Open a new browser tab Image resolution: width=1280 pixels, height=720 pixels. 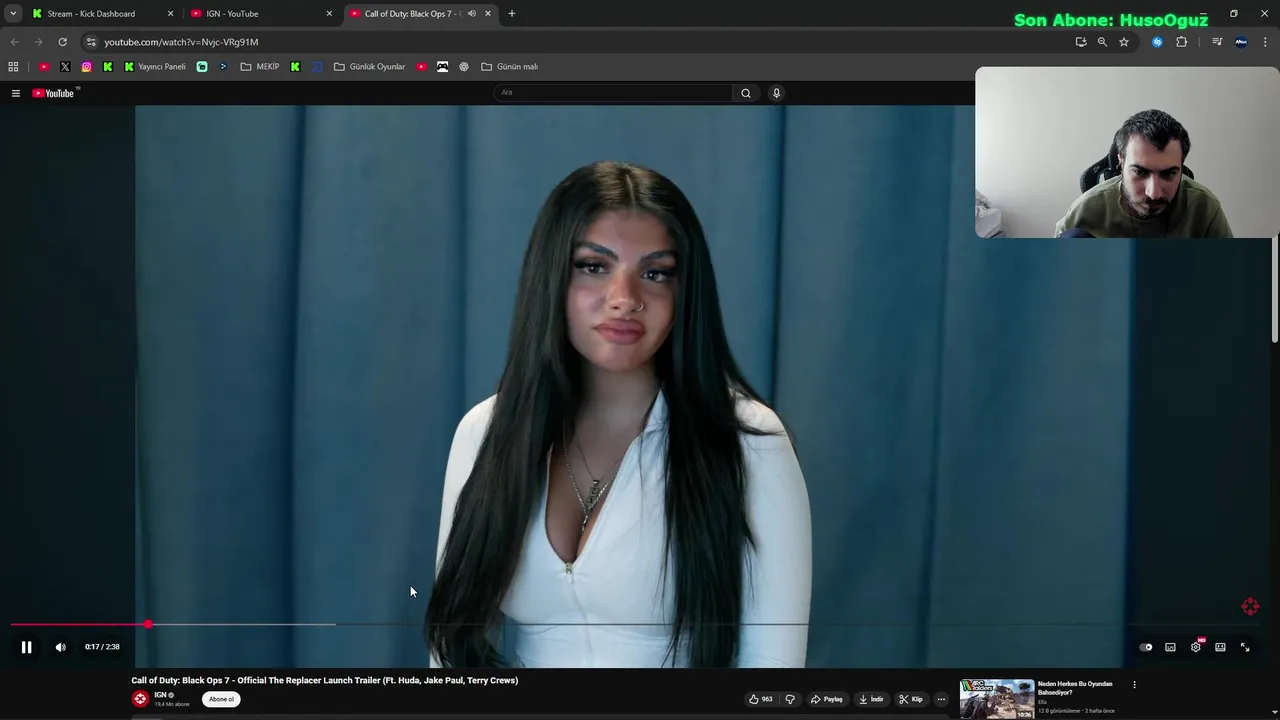(512, 14)
